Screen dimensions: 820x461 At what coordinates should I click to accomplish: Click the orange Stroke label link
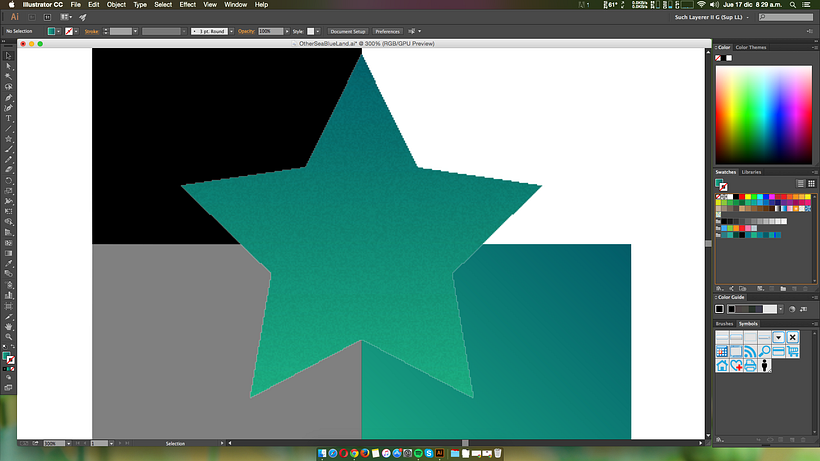92,31
